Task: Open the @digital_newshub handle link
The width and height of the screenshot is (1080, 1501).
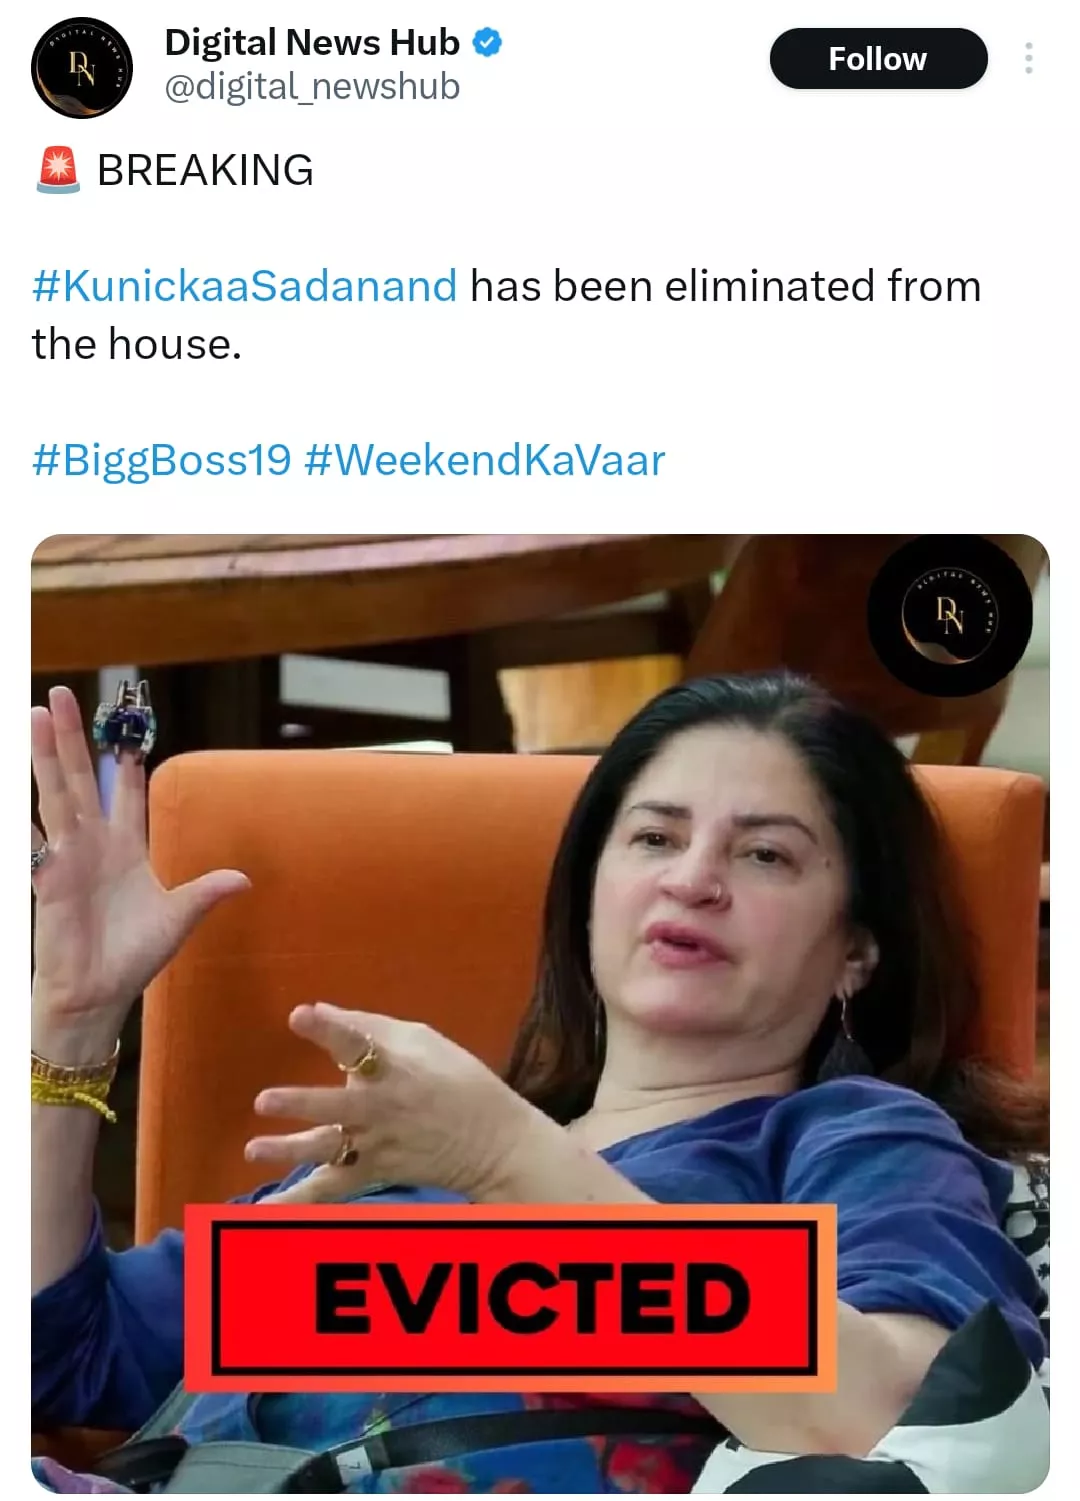Action: coord(311,87)
